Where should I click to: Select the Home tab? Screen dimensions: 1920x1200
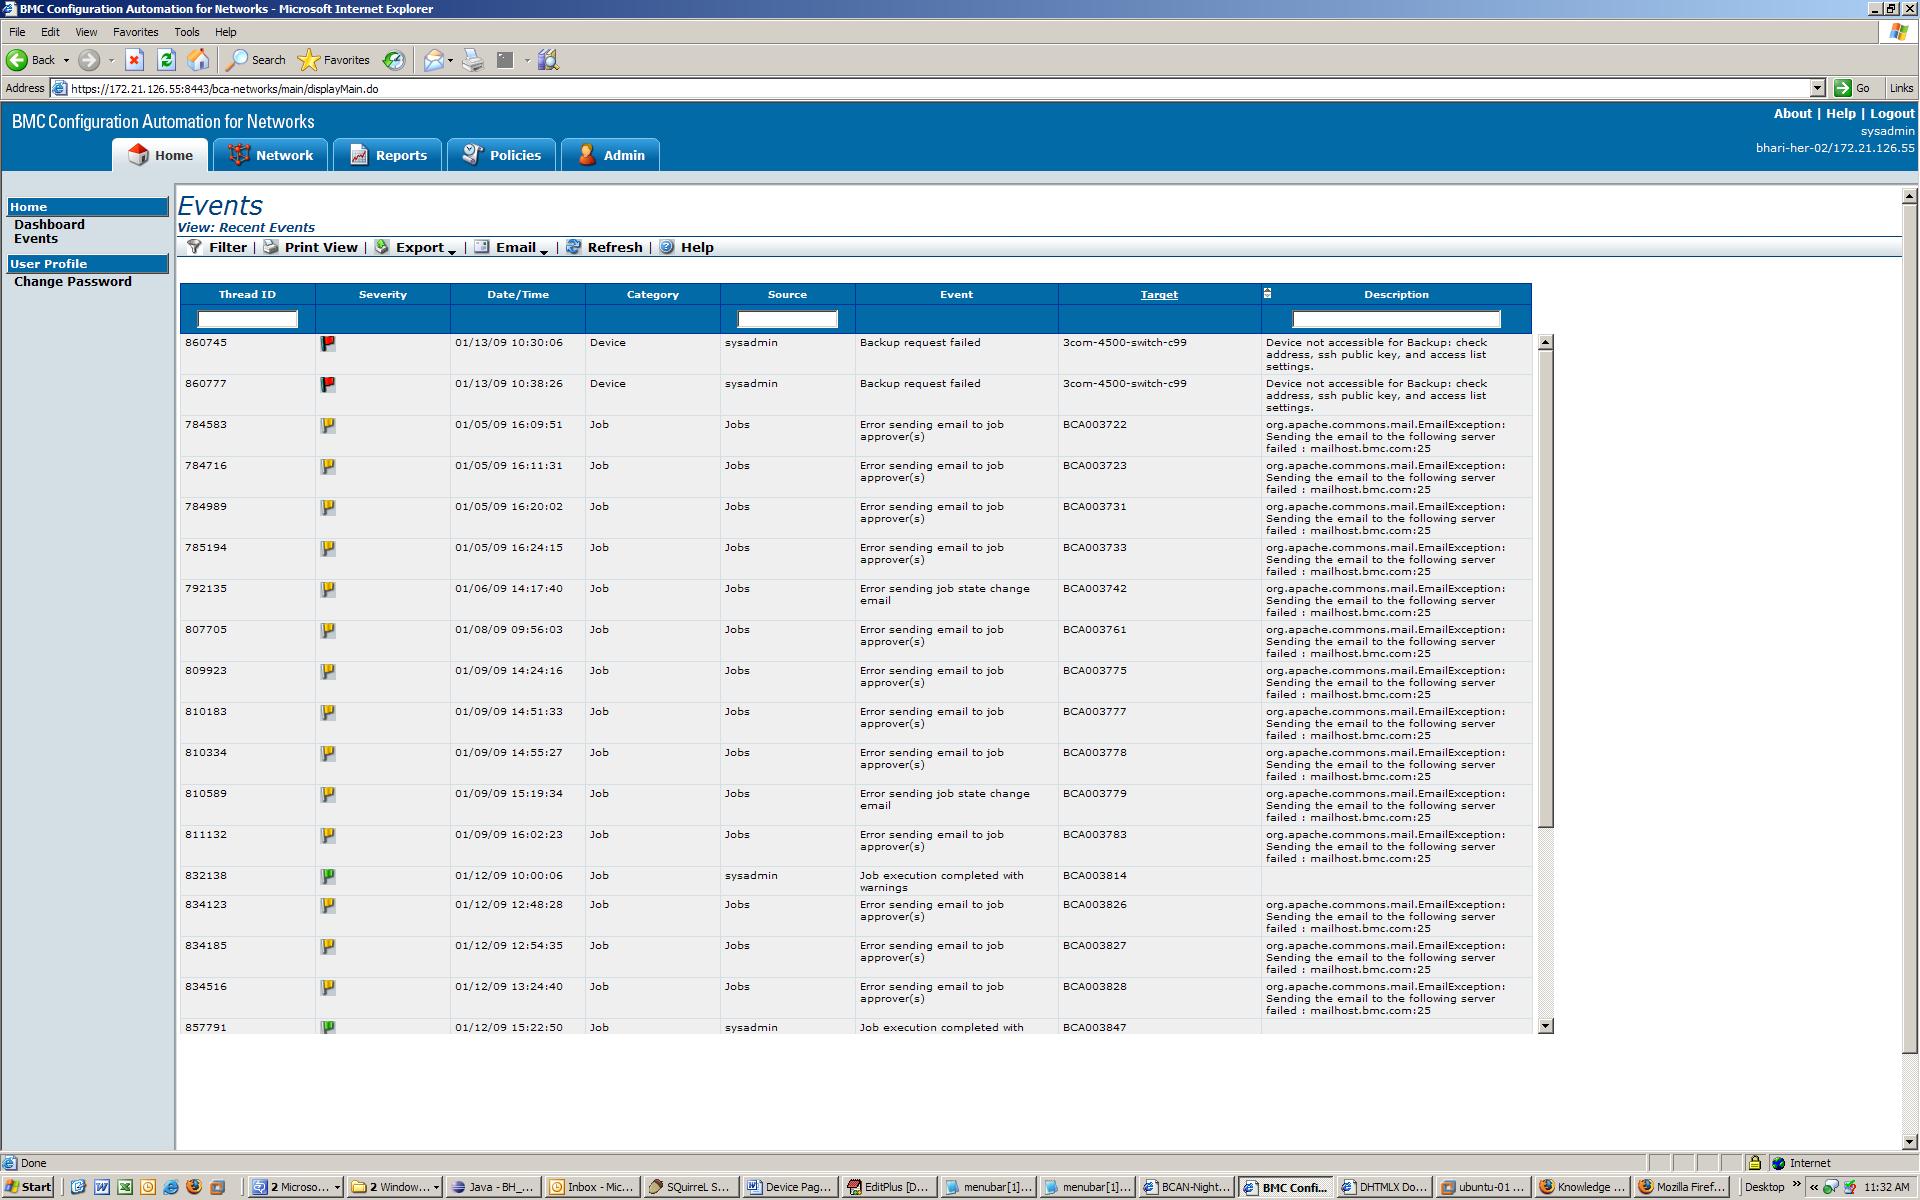click(160, 155)
